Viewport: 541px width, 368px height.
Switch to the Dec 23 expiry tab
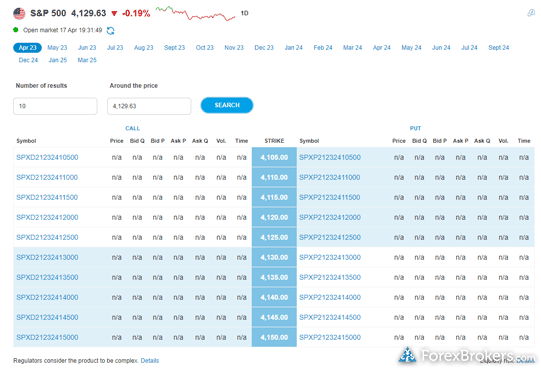pyautogui.click(x=264, y=48)
